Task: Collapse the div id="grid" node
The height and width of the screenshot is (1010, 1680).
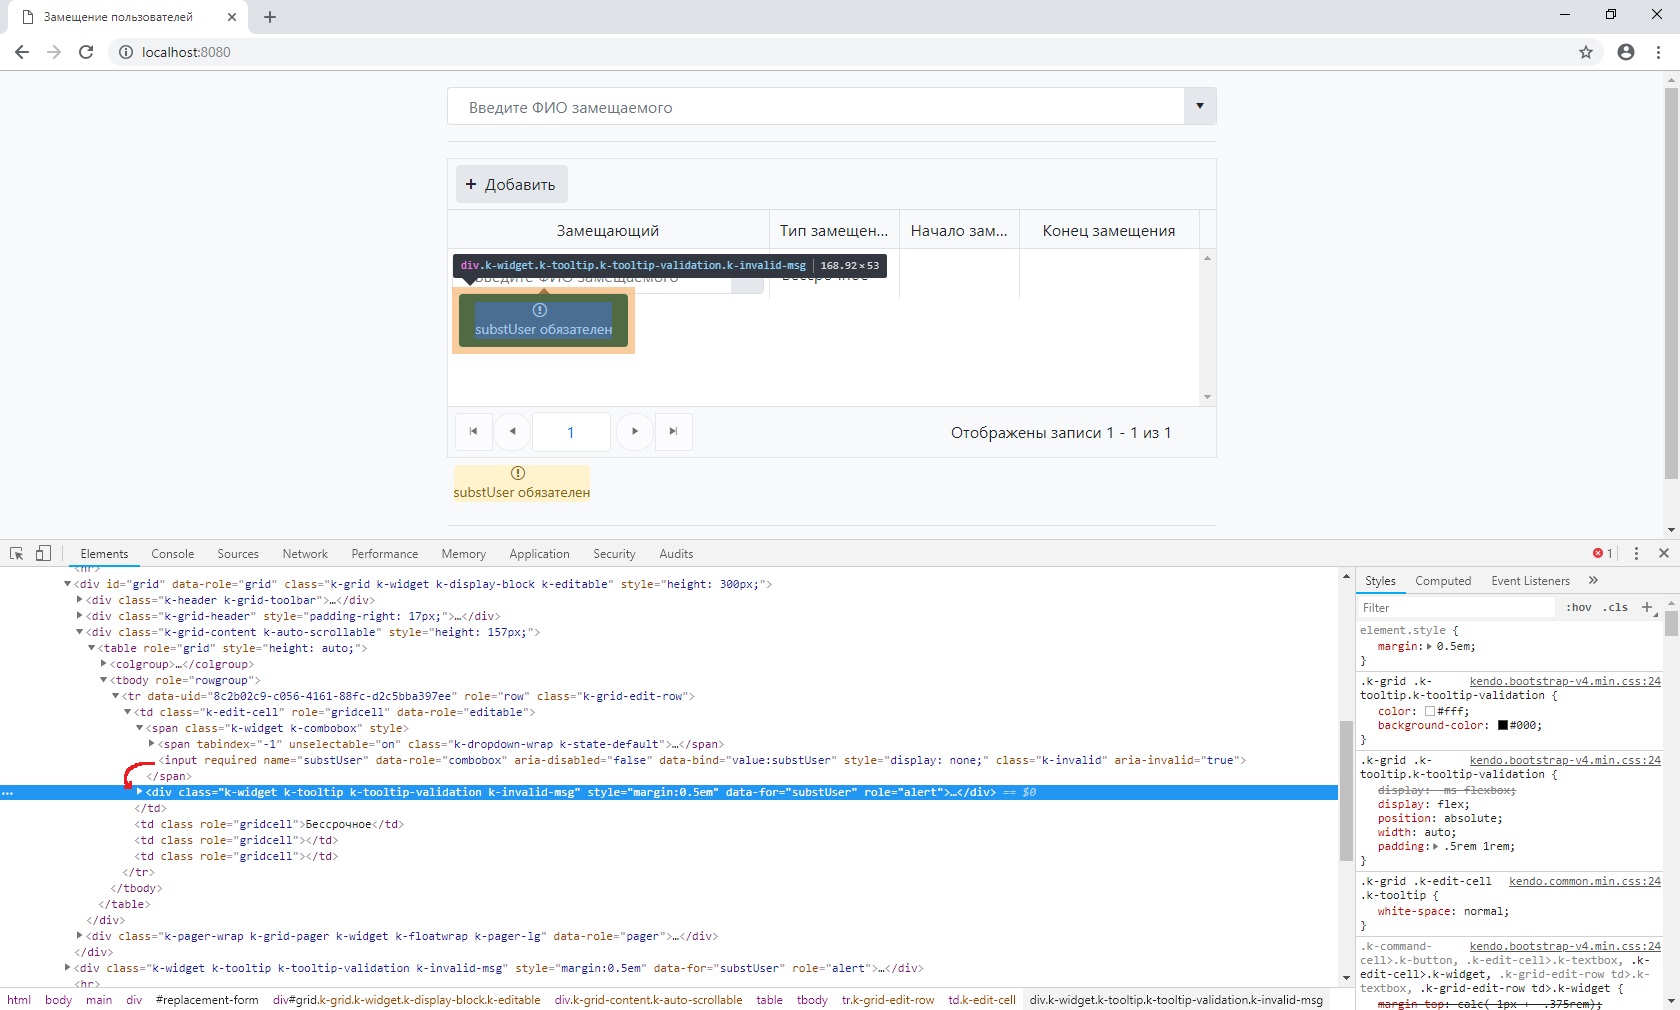Action: click(x=68, y=584)
